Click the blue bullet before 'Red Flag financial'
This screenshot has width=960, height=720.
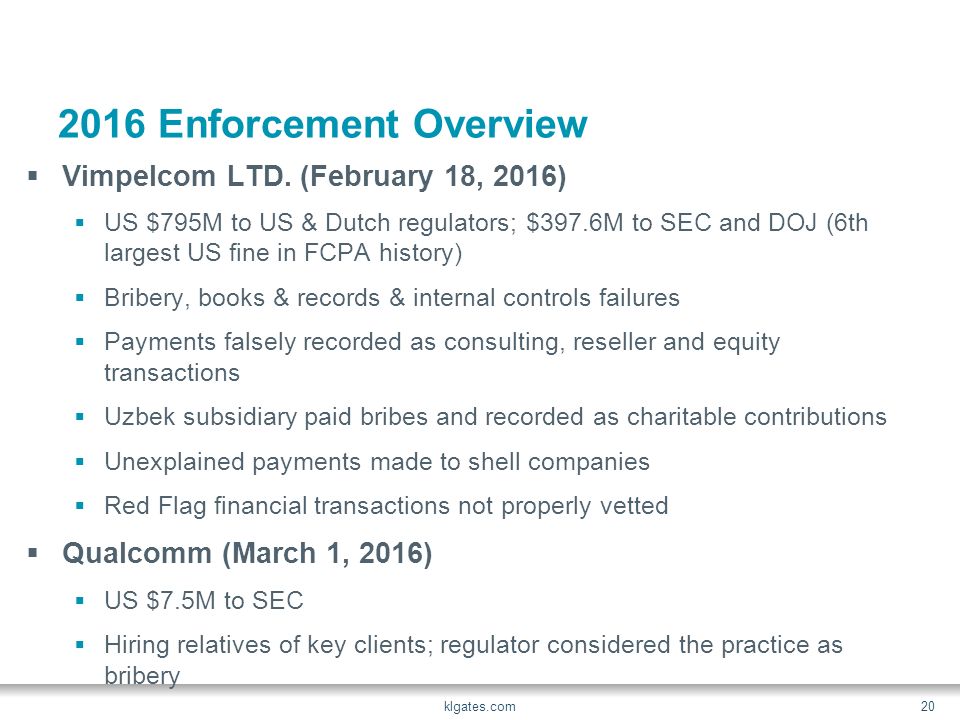pos(80,506)
